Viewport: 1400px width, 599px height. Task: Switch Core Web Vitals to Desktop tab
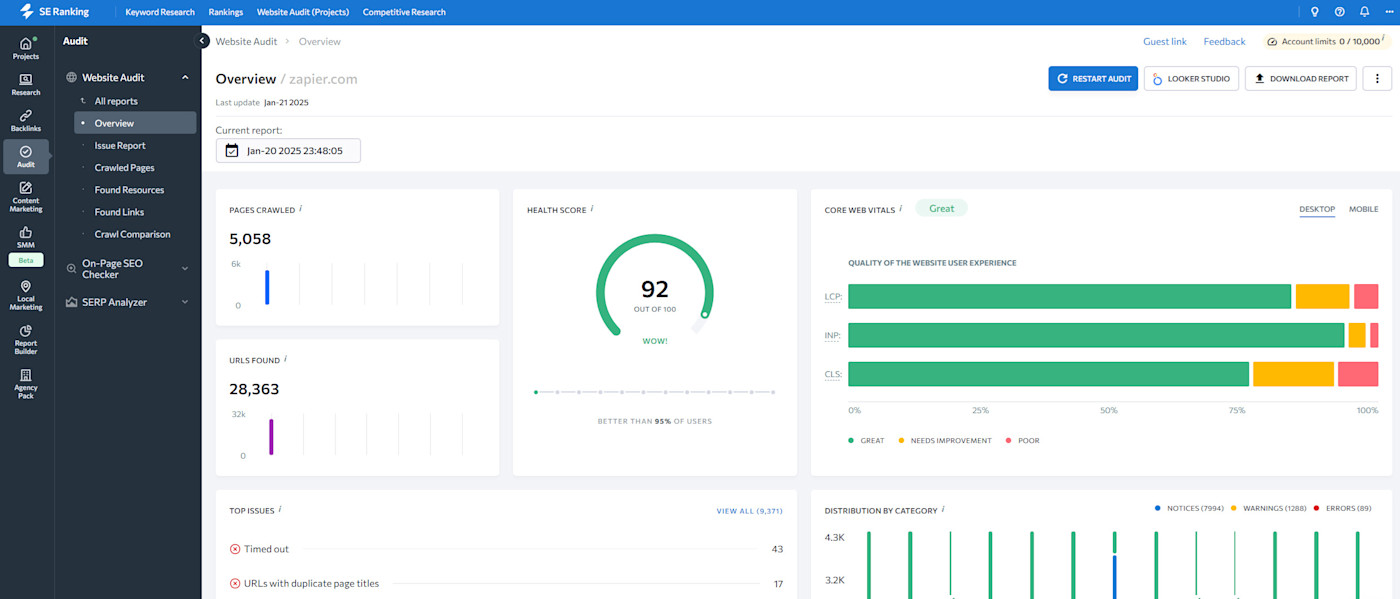tap(1317, 209)
